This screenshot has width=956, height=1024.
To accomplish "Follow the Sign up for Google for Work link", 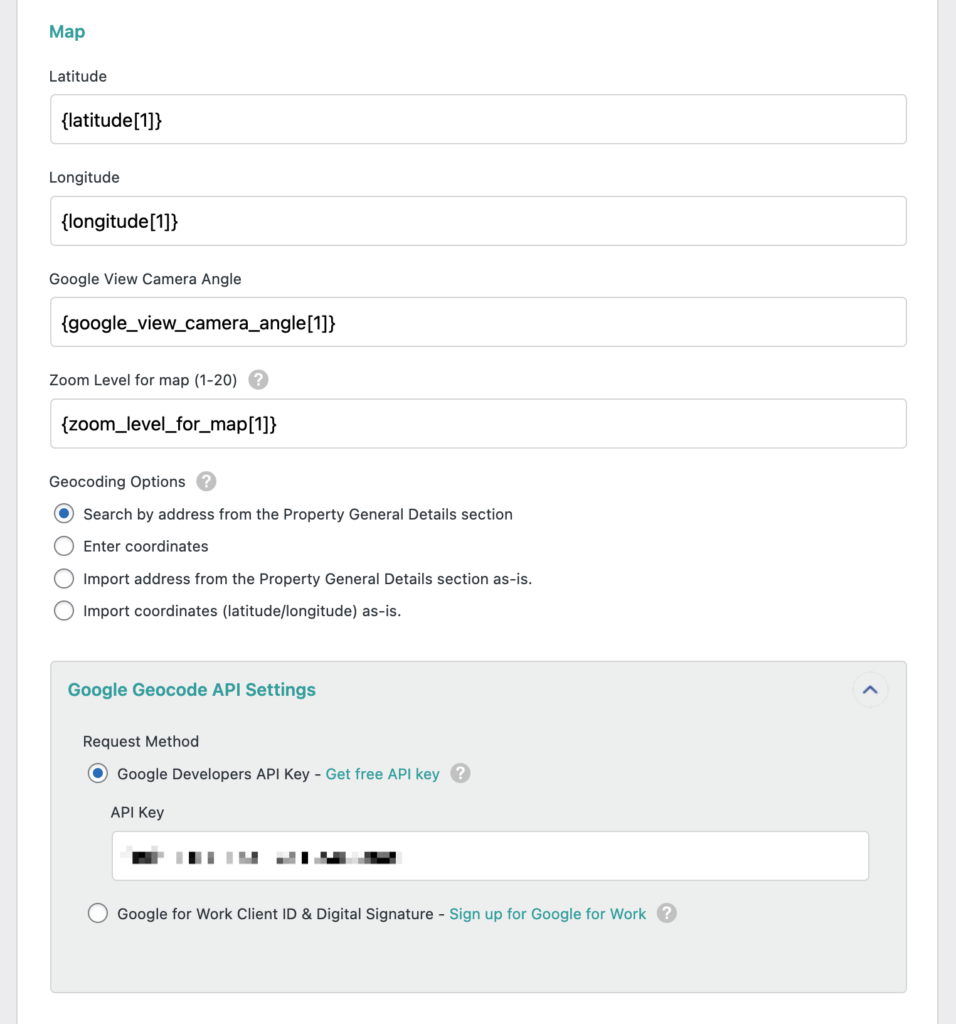I will 549,913.
